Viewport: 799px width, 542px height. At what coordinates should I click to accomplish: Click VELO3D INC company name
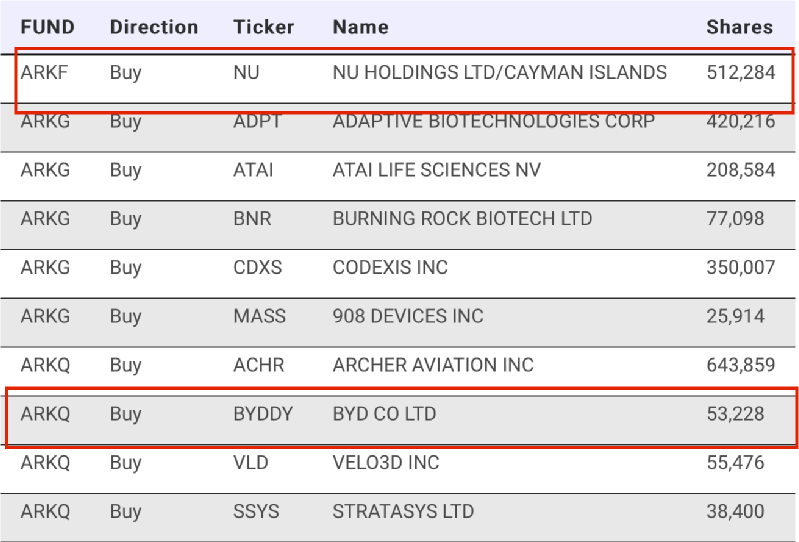(386, 462)
